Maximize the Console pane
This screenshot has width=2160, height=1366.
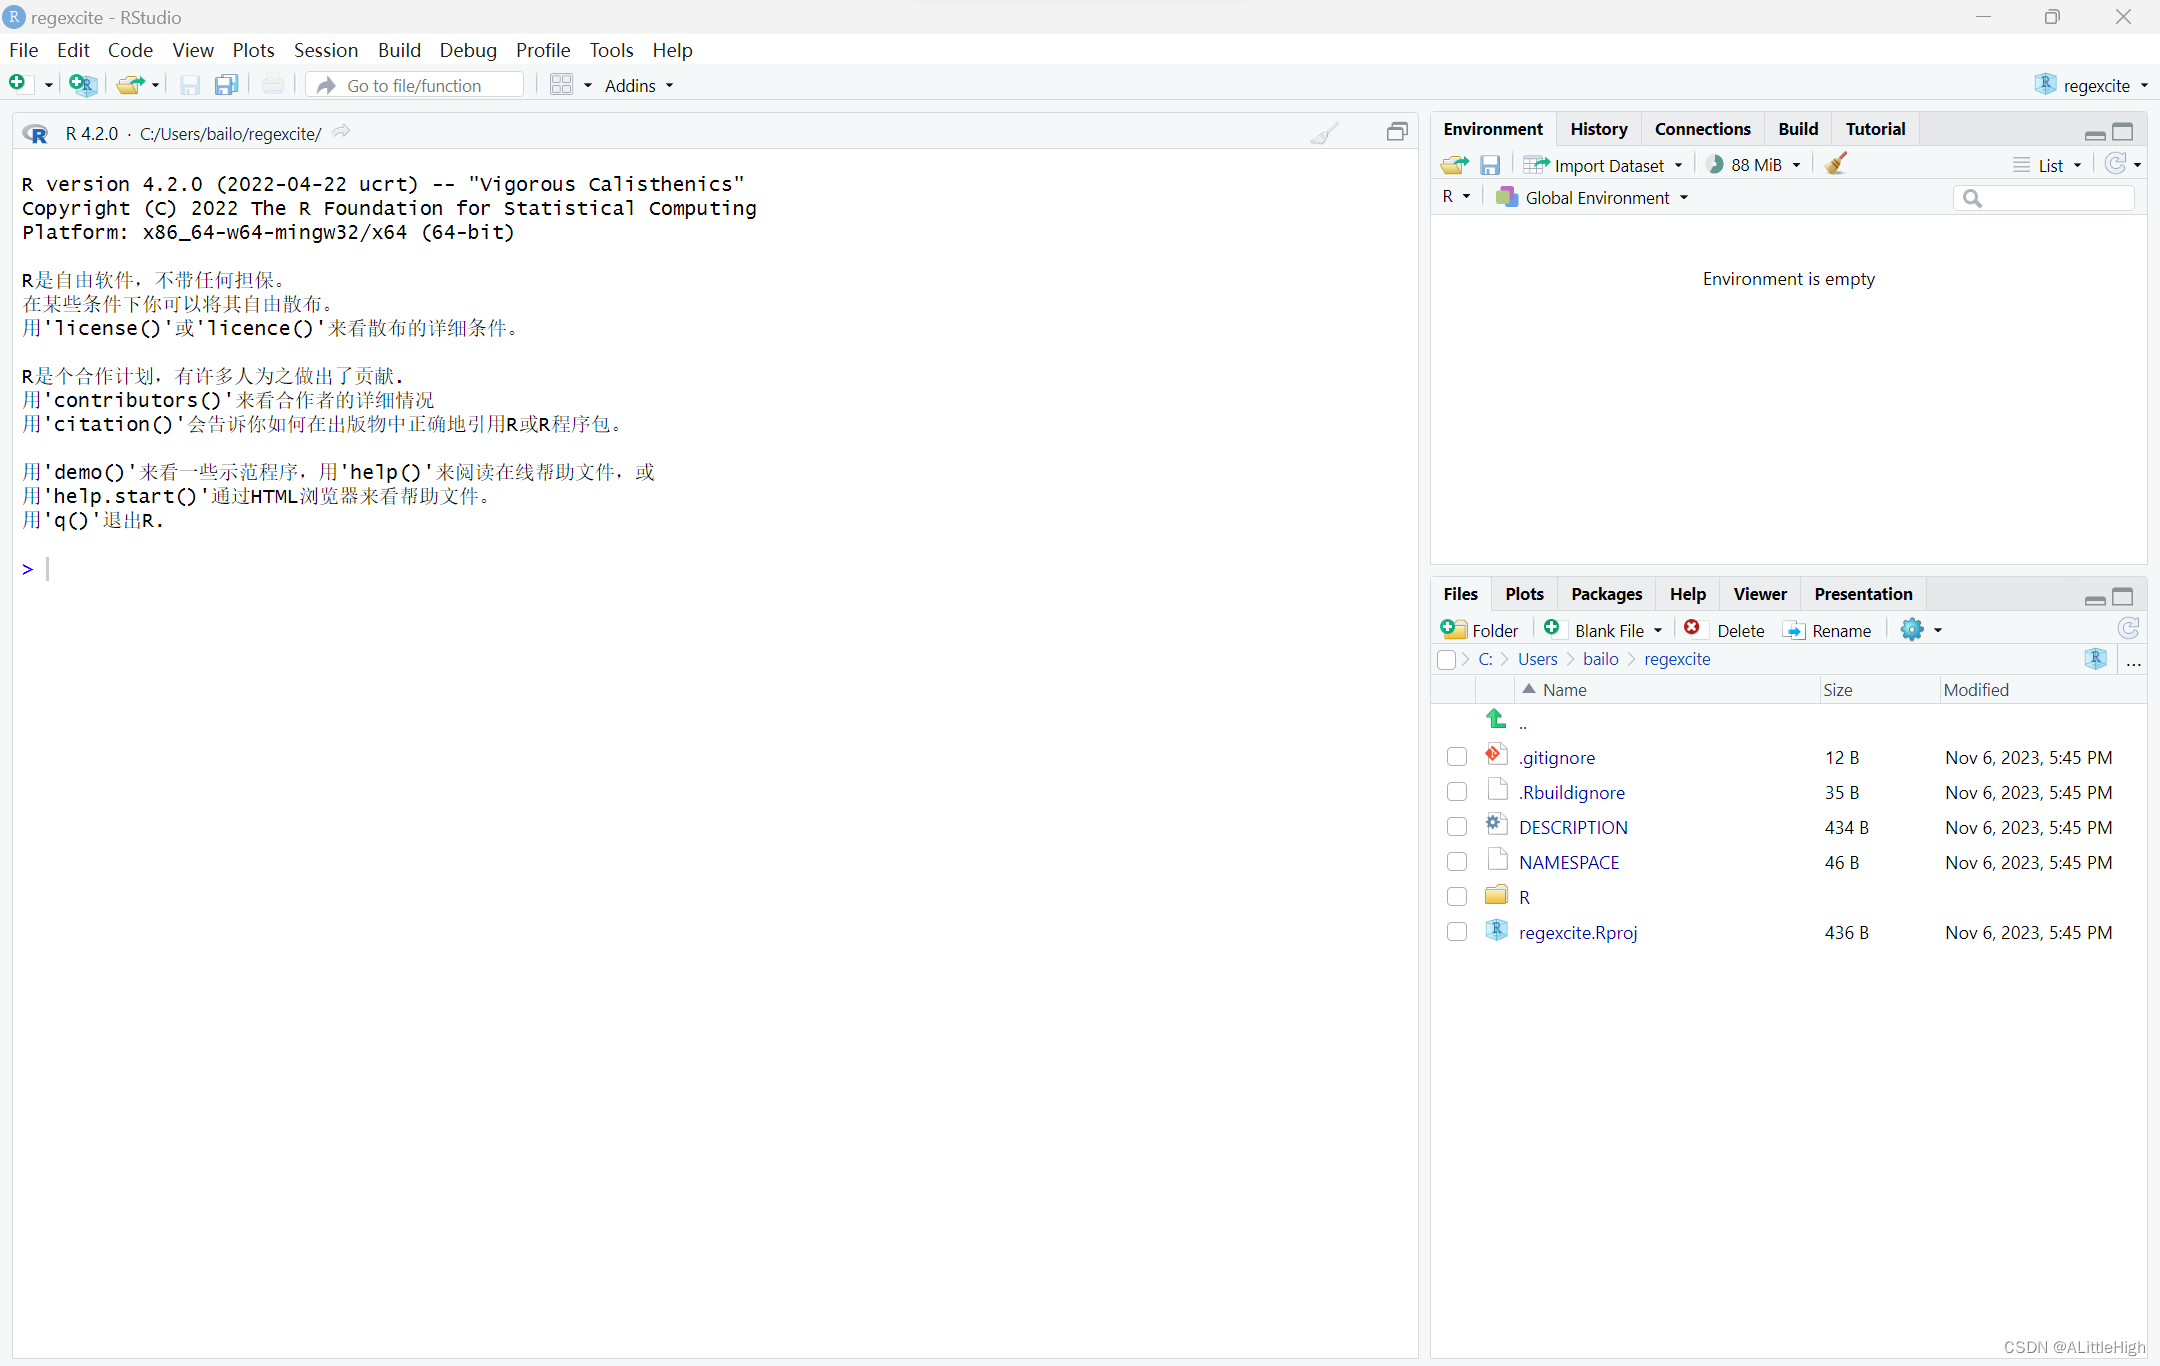pyautogui.click(x=1397, y=131)
